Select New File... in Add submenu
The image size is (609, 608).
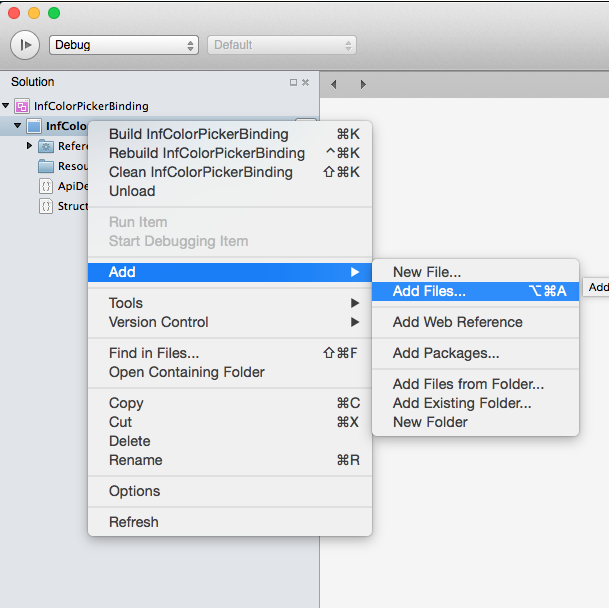475,272
